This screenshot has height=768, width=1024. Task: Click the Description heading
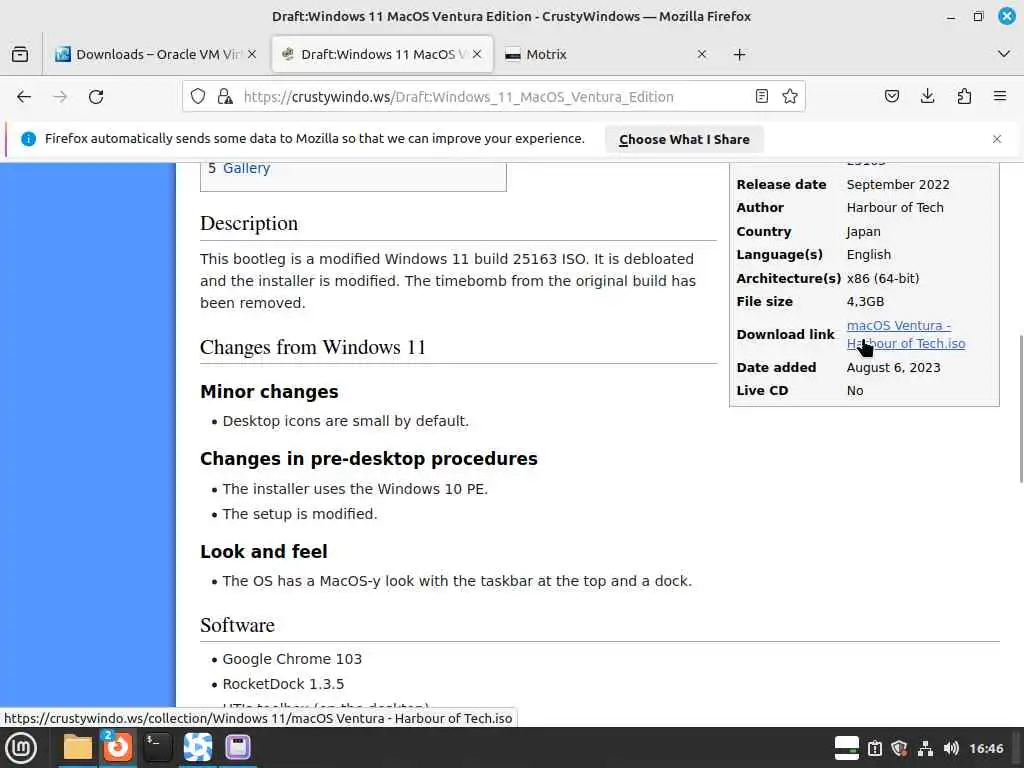249,223
